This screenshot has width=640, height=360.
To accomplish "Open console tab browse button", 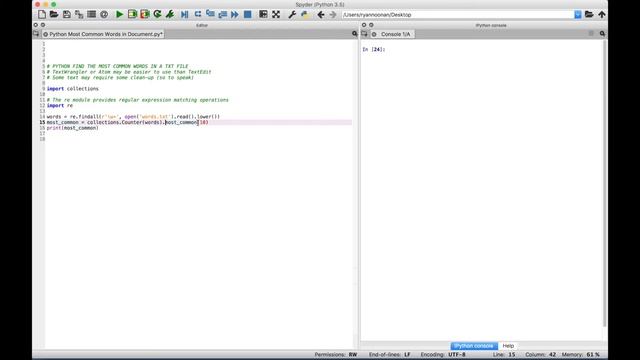I will 364,34.
